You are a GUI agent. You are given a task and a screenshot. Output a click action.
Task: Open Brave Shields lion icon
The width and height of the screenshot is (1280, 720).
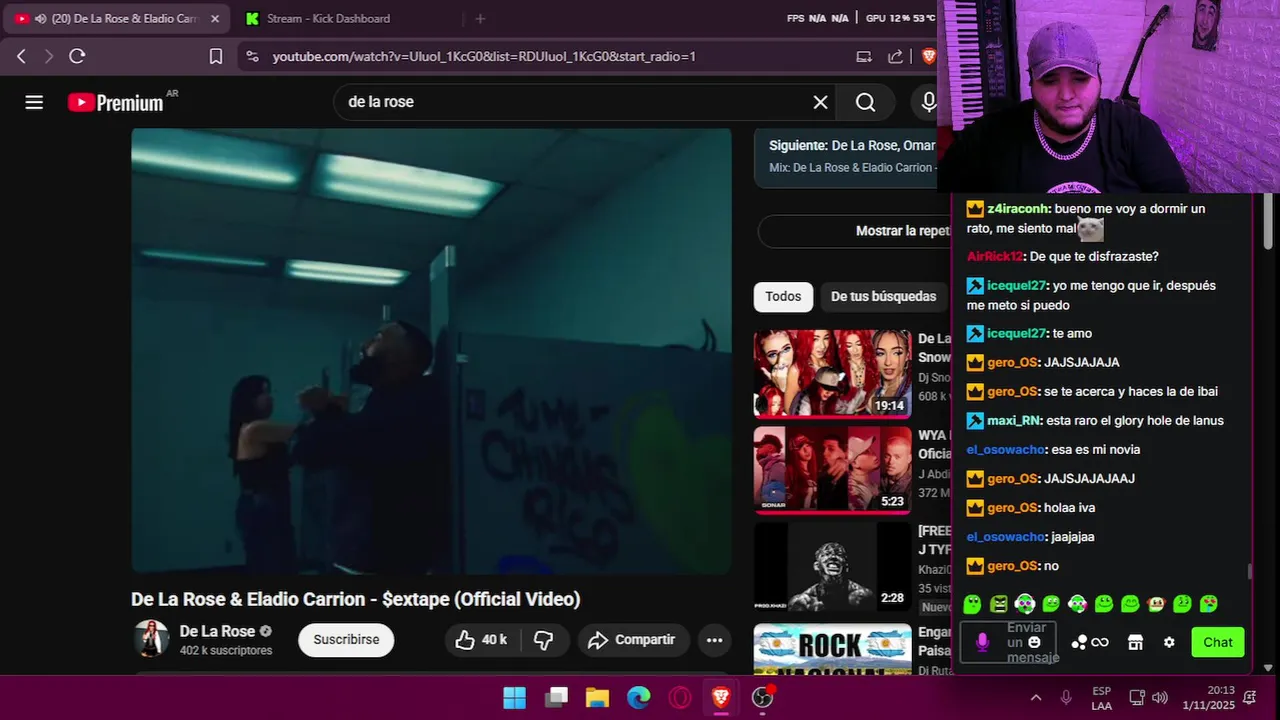(928, 57)
